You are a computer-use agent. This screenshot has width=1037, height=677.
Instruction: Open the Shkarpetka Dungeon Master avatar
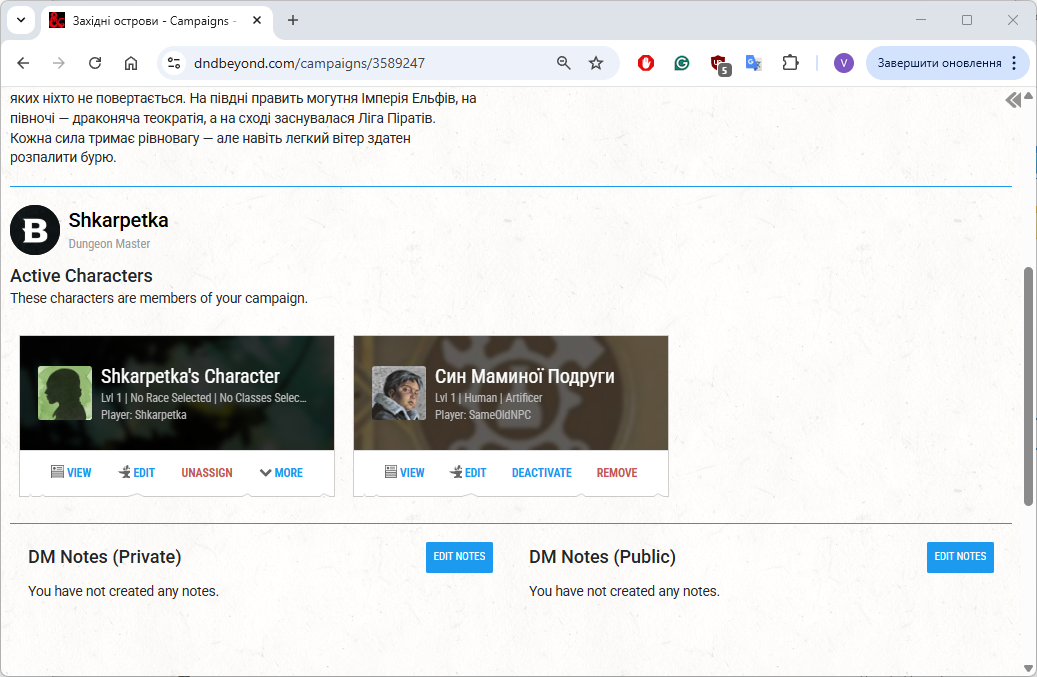(35, 230)
